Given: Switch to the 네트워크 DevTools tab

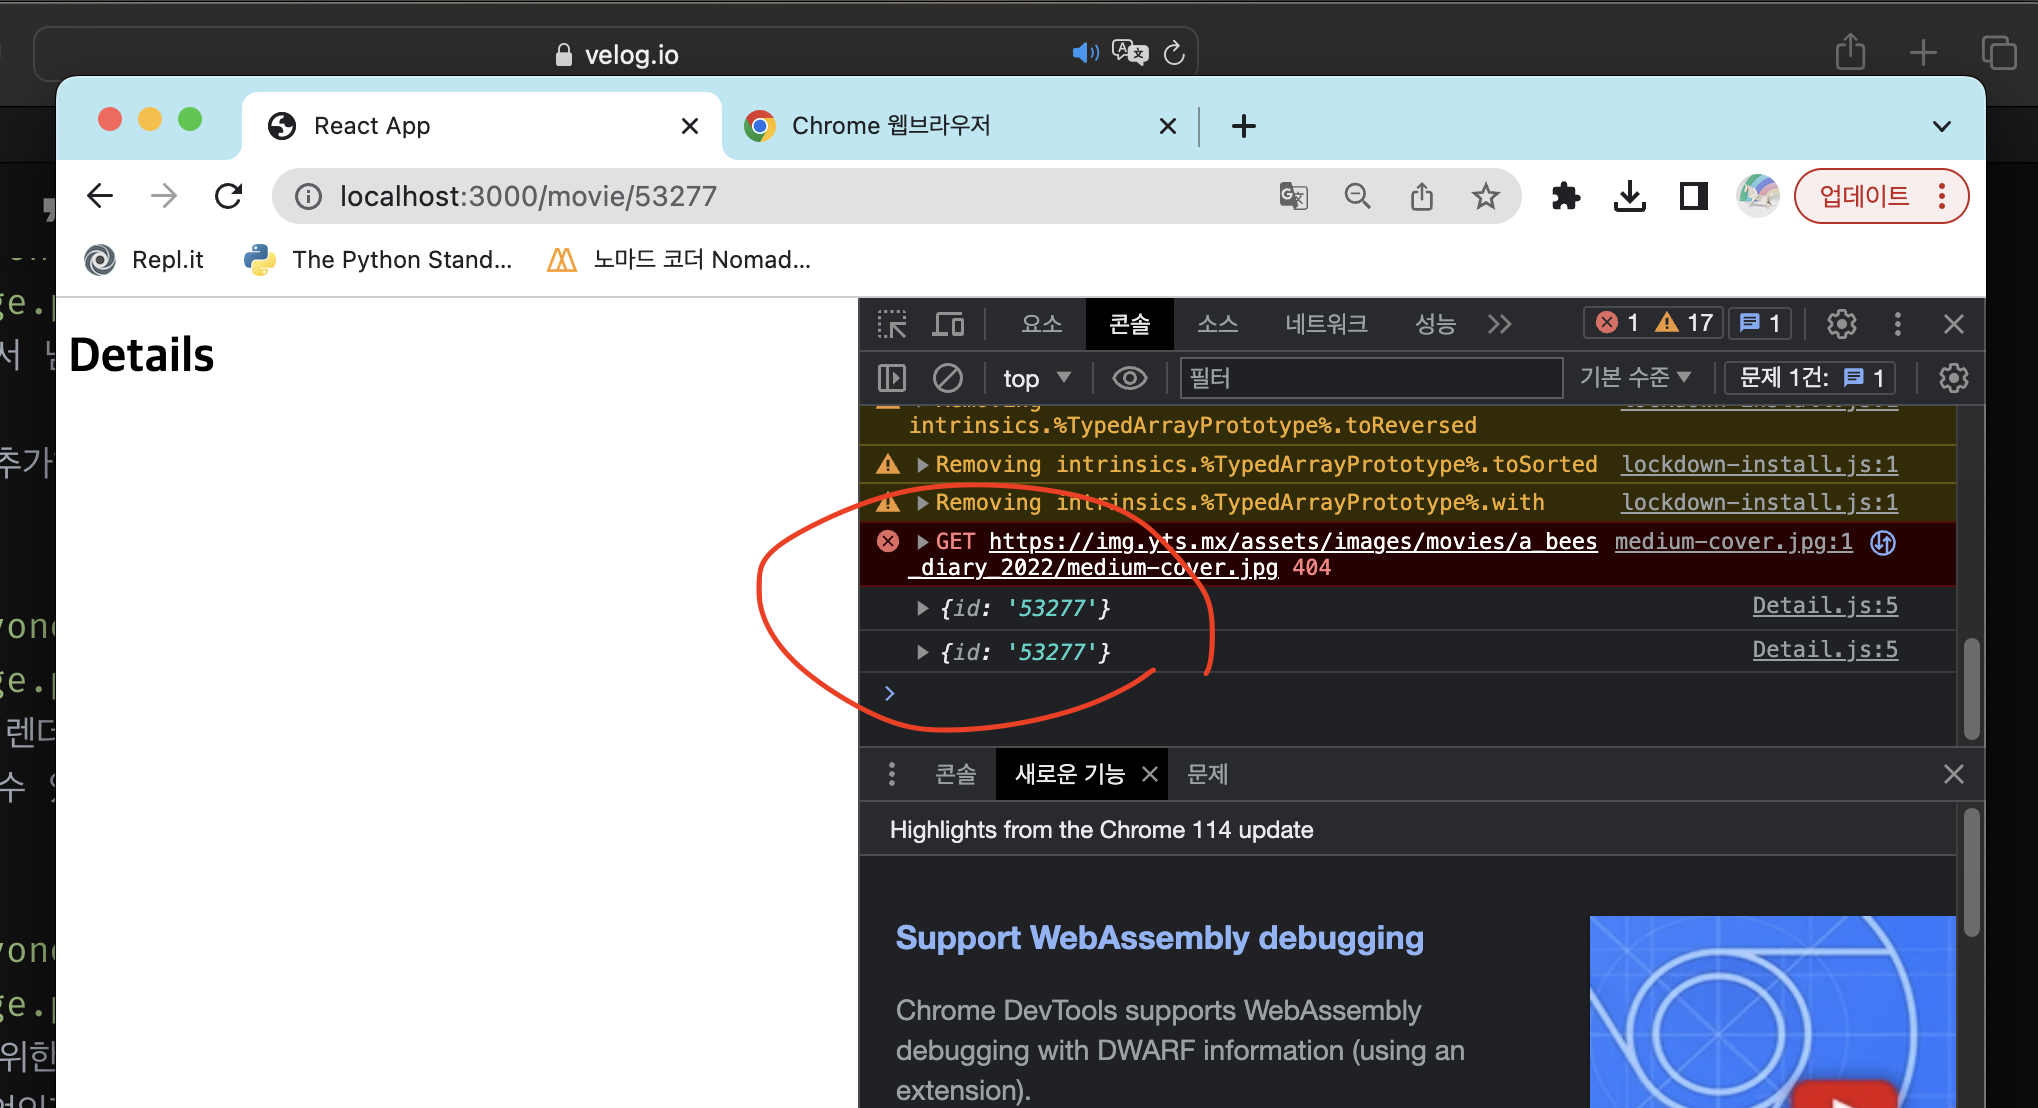Looking at the screenshot, I should [1325, 324].
